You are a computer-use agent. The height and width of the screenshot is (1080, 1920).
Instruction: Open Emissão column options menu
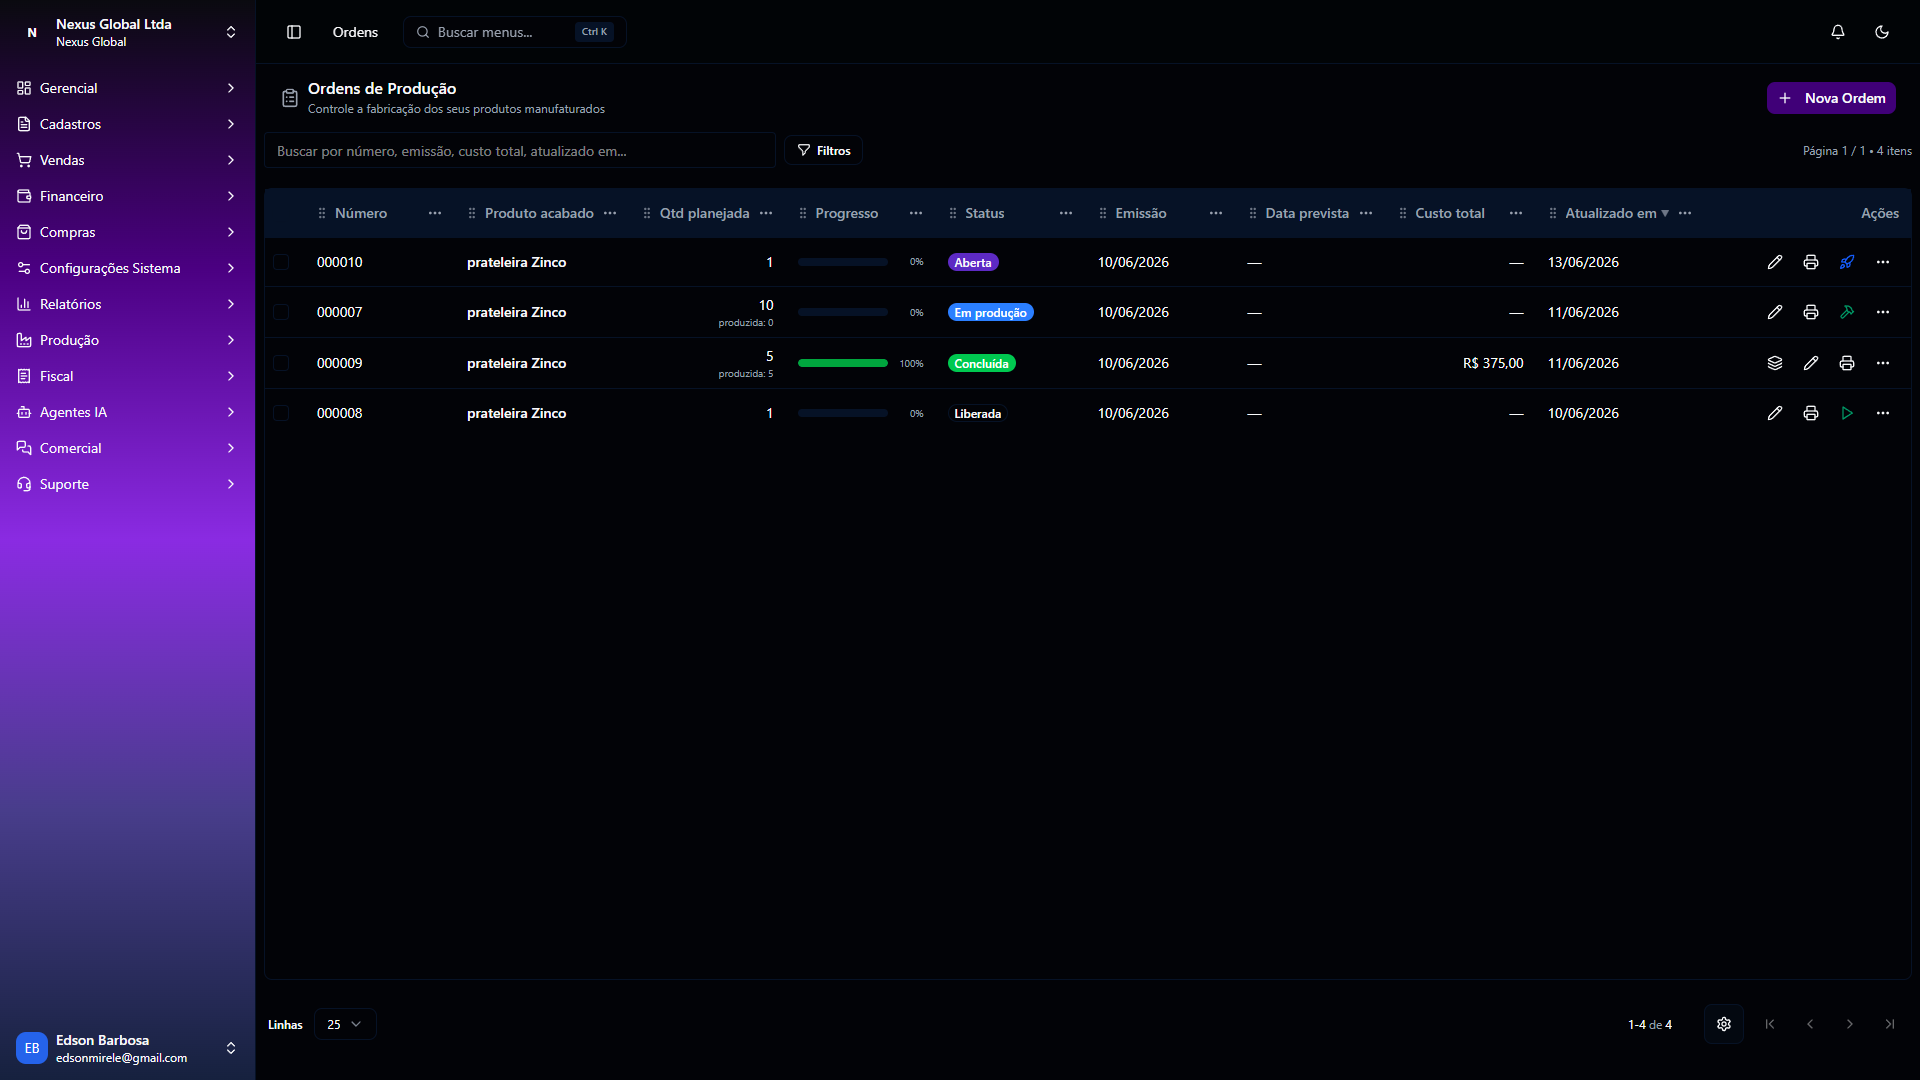point(1216,213)
